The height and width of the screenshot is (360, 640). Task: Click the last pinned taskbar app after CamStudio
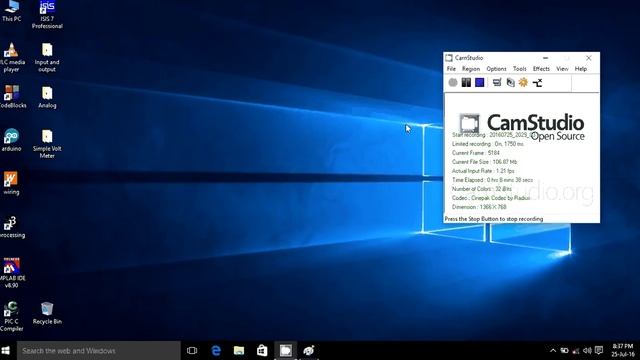(x=309, y=351)
